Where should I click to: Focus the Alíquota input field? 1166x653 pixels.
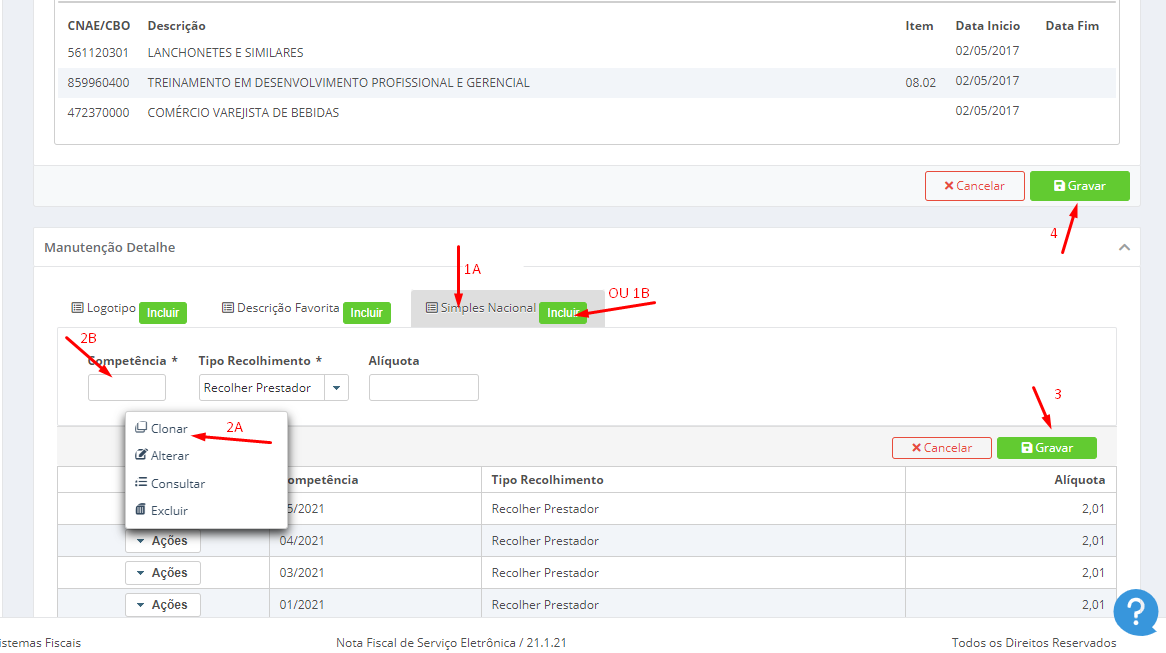click(424, 387)
